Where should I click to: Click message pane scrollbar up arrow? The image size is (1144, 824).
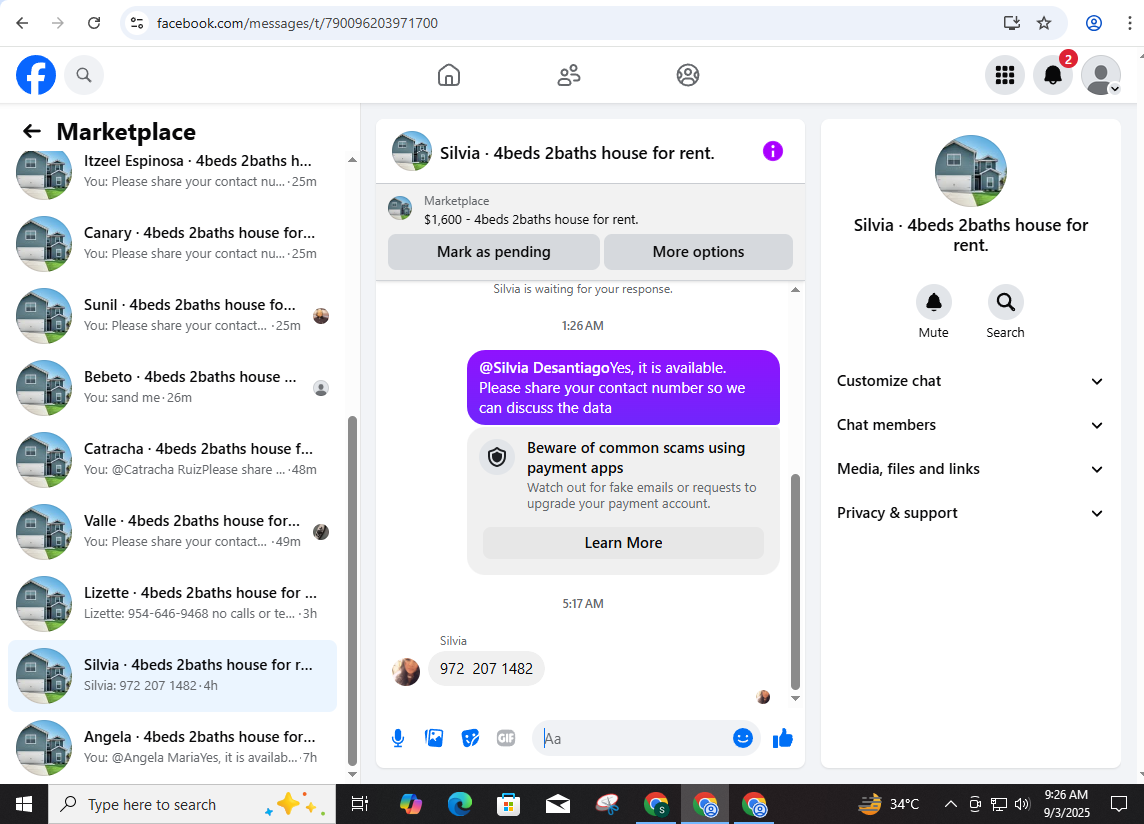point(795,290)
